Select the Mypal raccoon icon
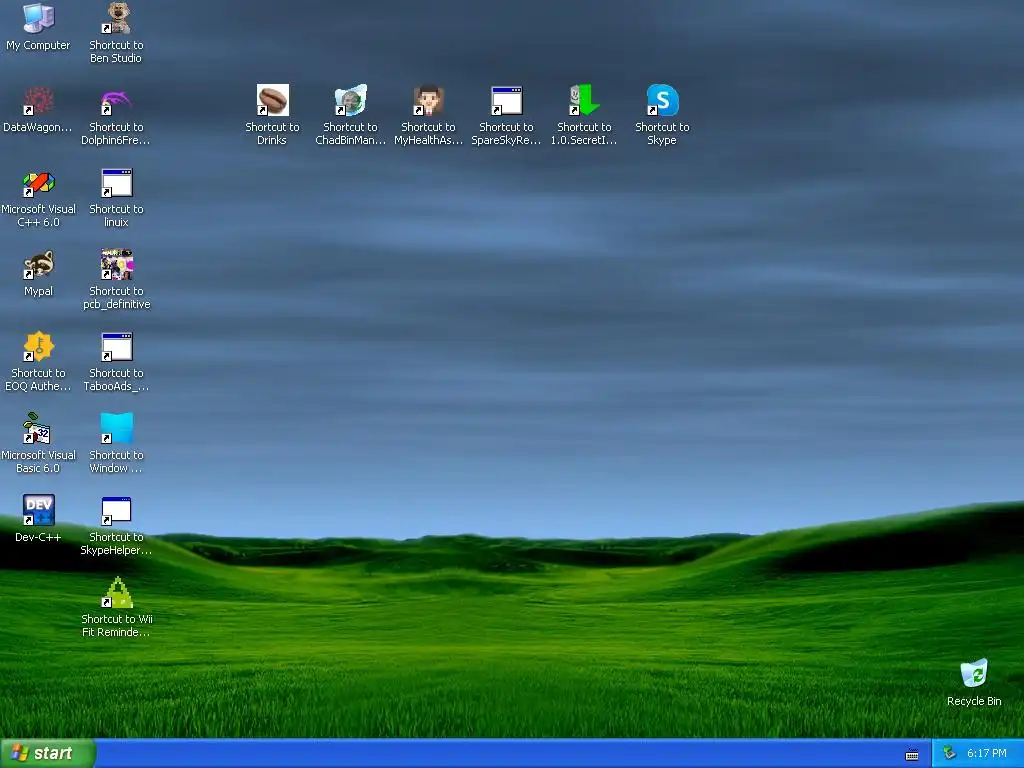Image resolution: width=1024 pixels, height=768 pixels. [38, 264]
